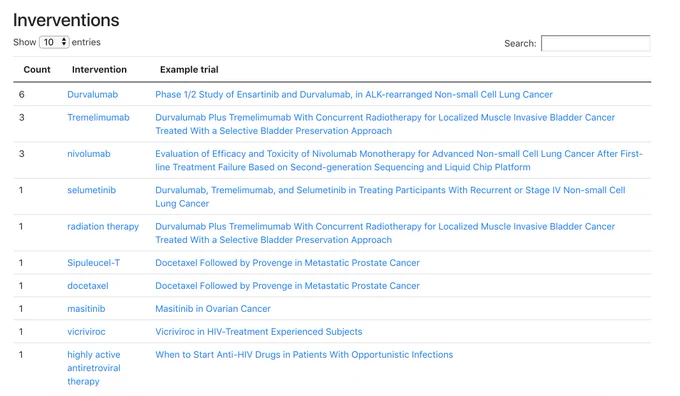Open highly active antiretroviral therapy link
The height and width of the screenshot is (396, 680).
pos(94,368)
